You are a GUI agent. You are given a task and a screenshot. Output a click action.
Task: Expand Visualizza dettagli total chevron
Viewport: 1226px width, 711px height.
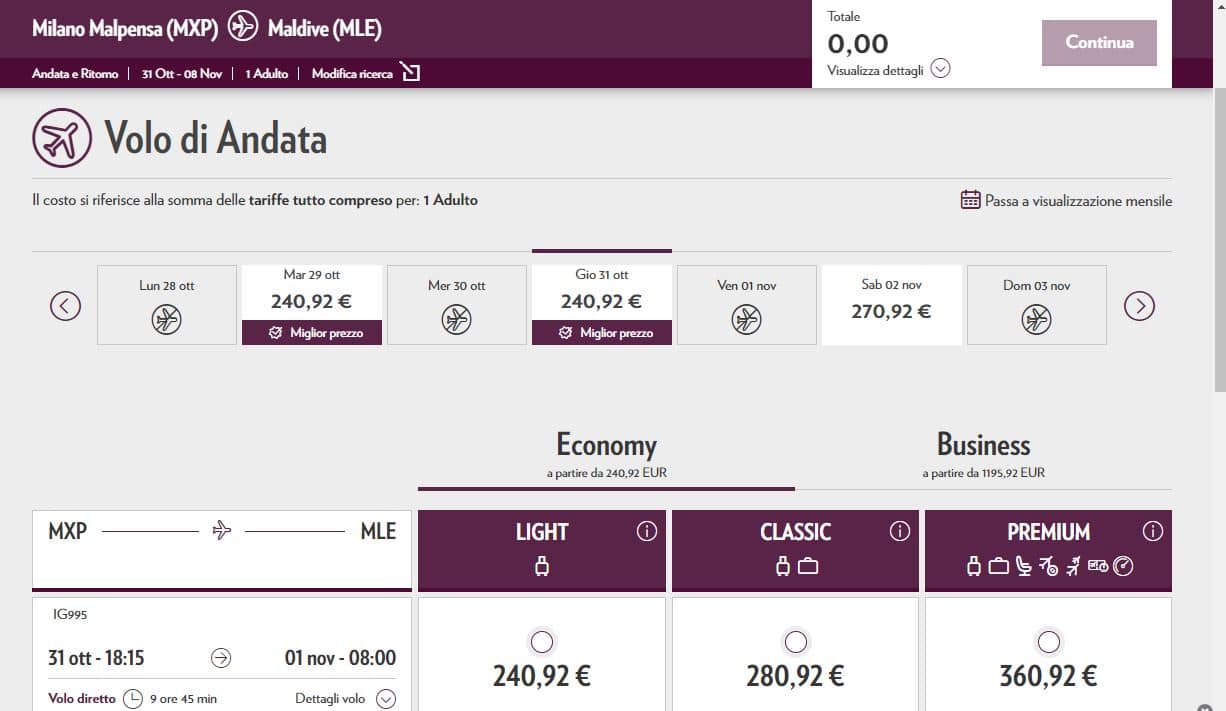tap(940, 69)
